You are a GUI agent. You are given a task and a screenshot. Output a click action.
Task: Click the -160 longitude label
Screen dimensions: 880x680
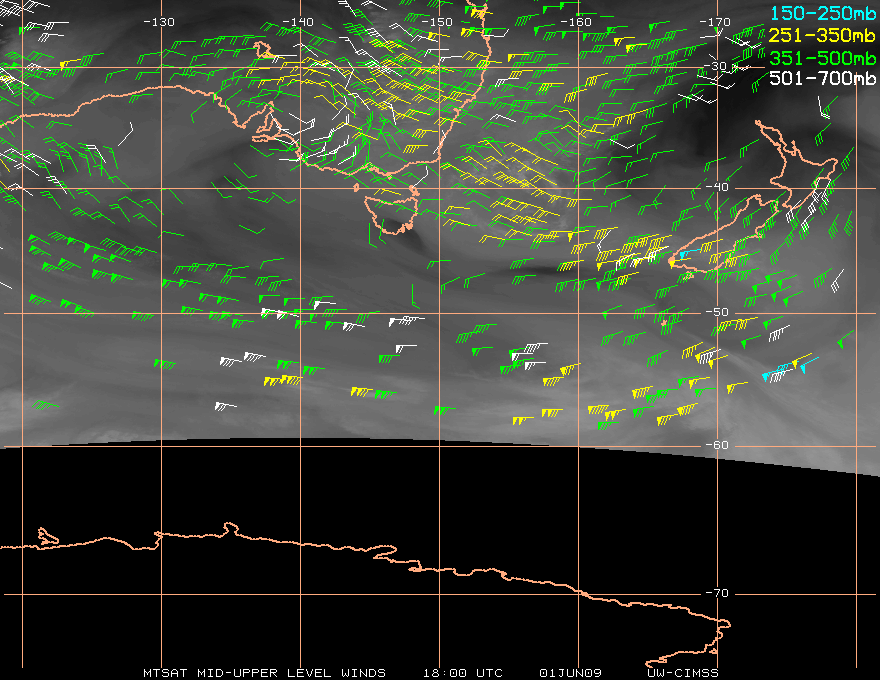[x=576, y=22]
